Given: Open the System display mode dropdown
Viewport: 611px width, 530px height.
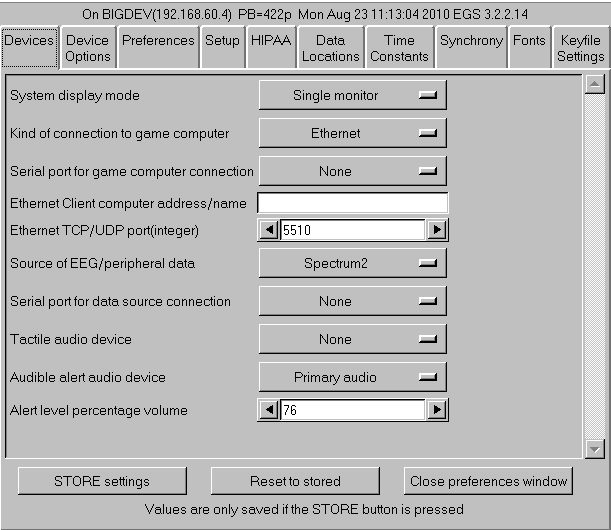Looking at the screenshot, I should (352, 96).
